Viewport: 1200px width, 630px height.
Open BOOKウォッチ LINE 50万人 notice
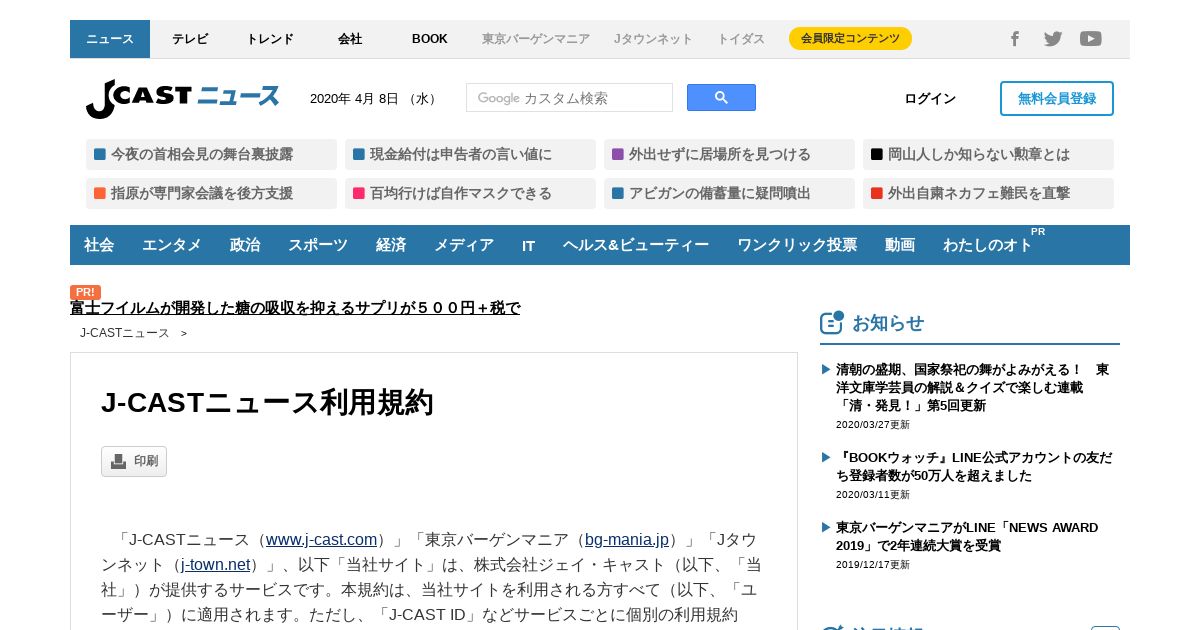pyautogui.click(x=974, y=466)
